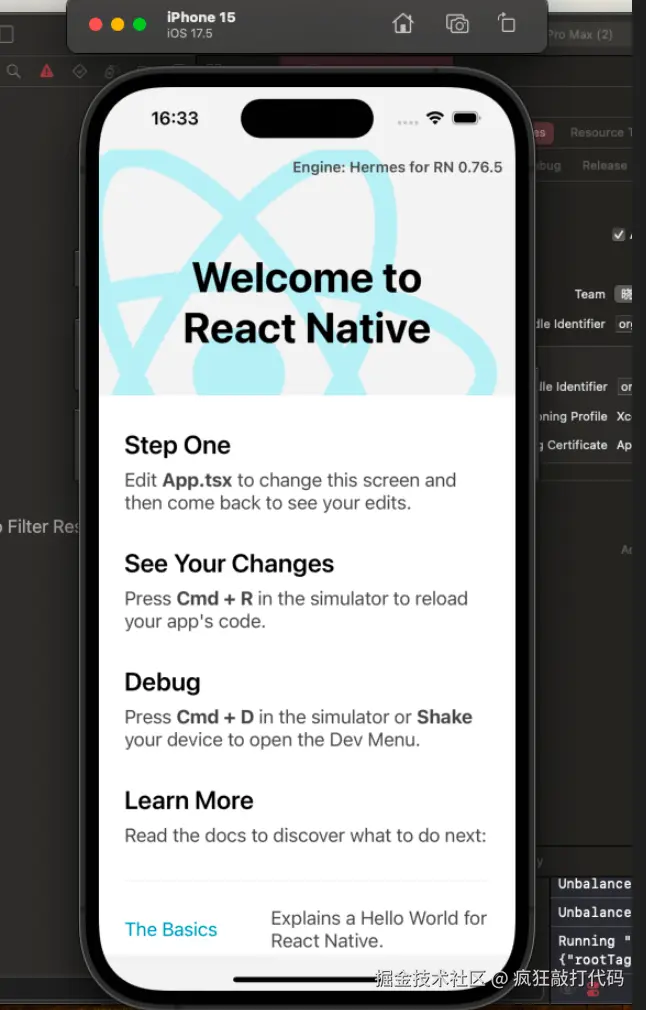Click the Provisioning Profile value in Xcode
Screen dimensions: 646x1010
[624, 416]
